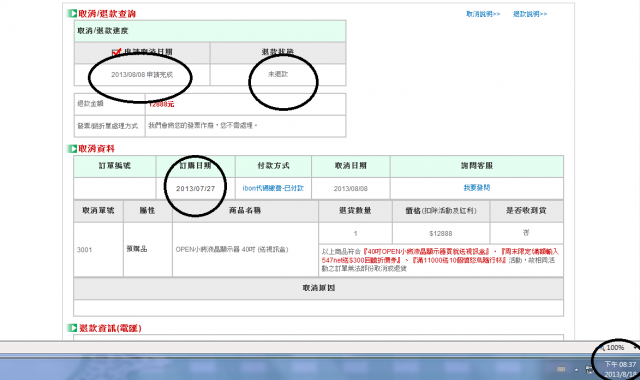Click the red checkmark beside 申請取消日期
Viewport: 640px width, 380px height.
point(117,52)
